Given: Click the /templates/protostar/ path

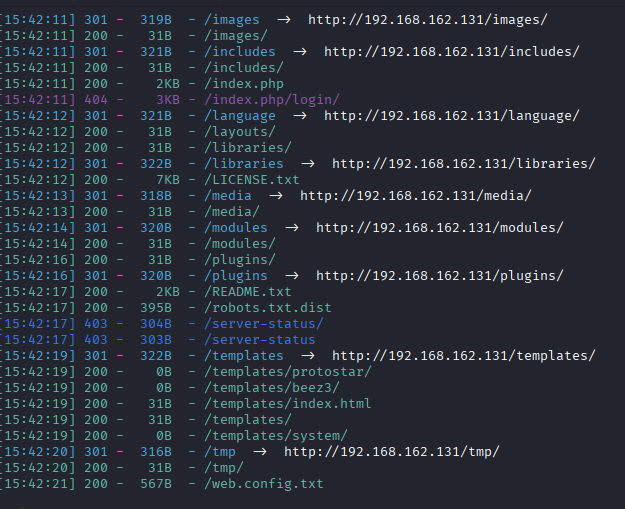Looking at the screenshot, I should click(288, 371).
